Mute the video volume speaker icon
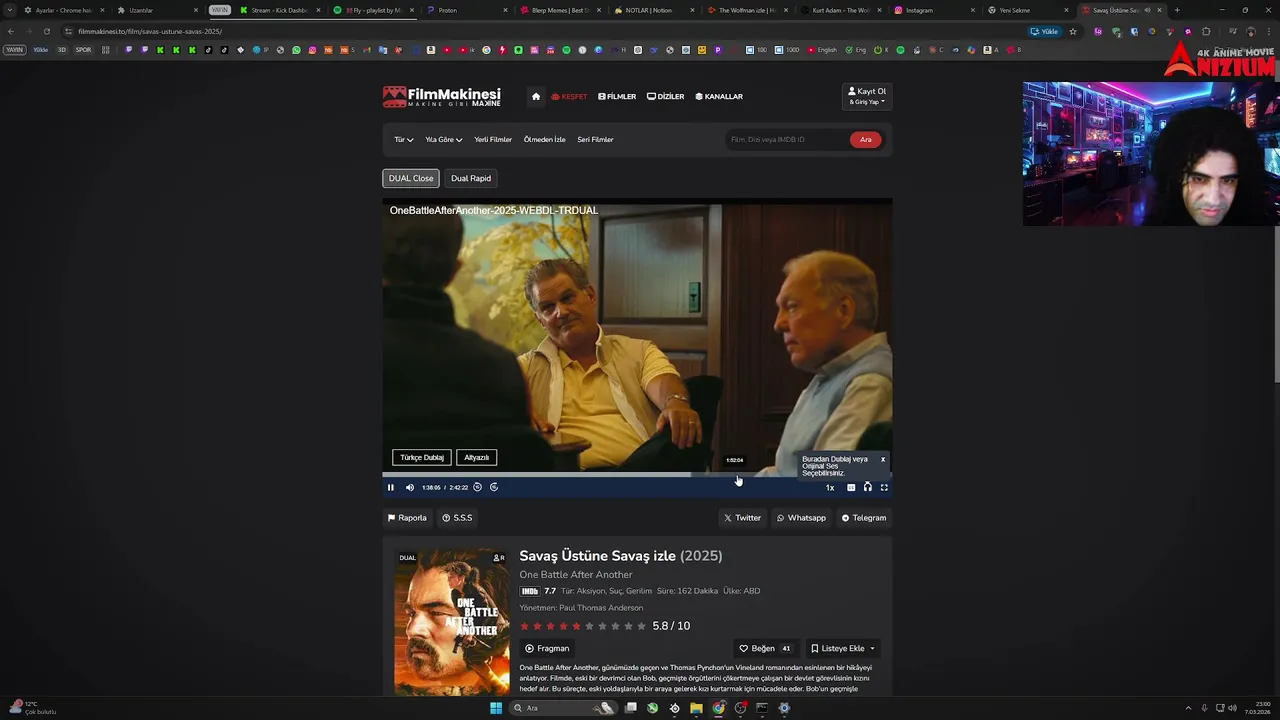 (x=410, y=488)
